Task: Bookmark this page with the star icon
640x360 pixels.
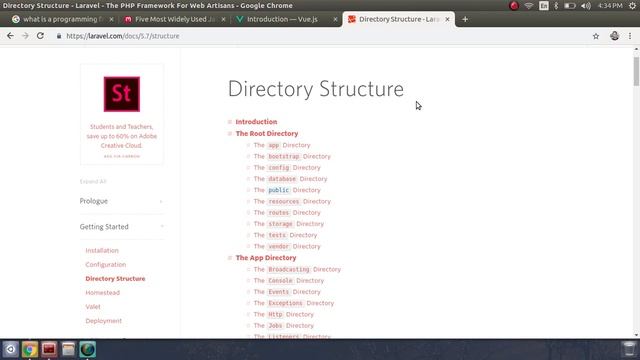Action: [x=596, y=36]
